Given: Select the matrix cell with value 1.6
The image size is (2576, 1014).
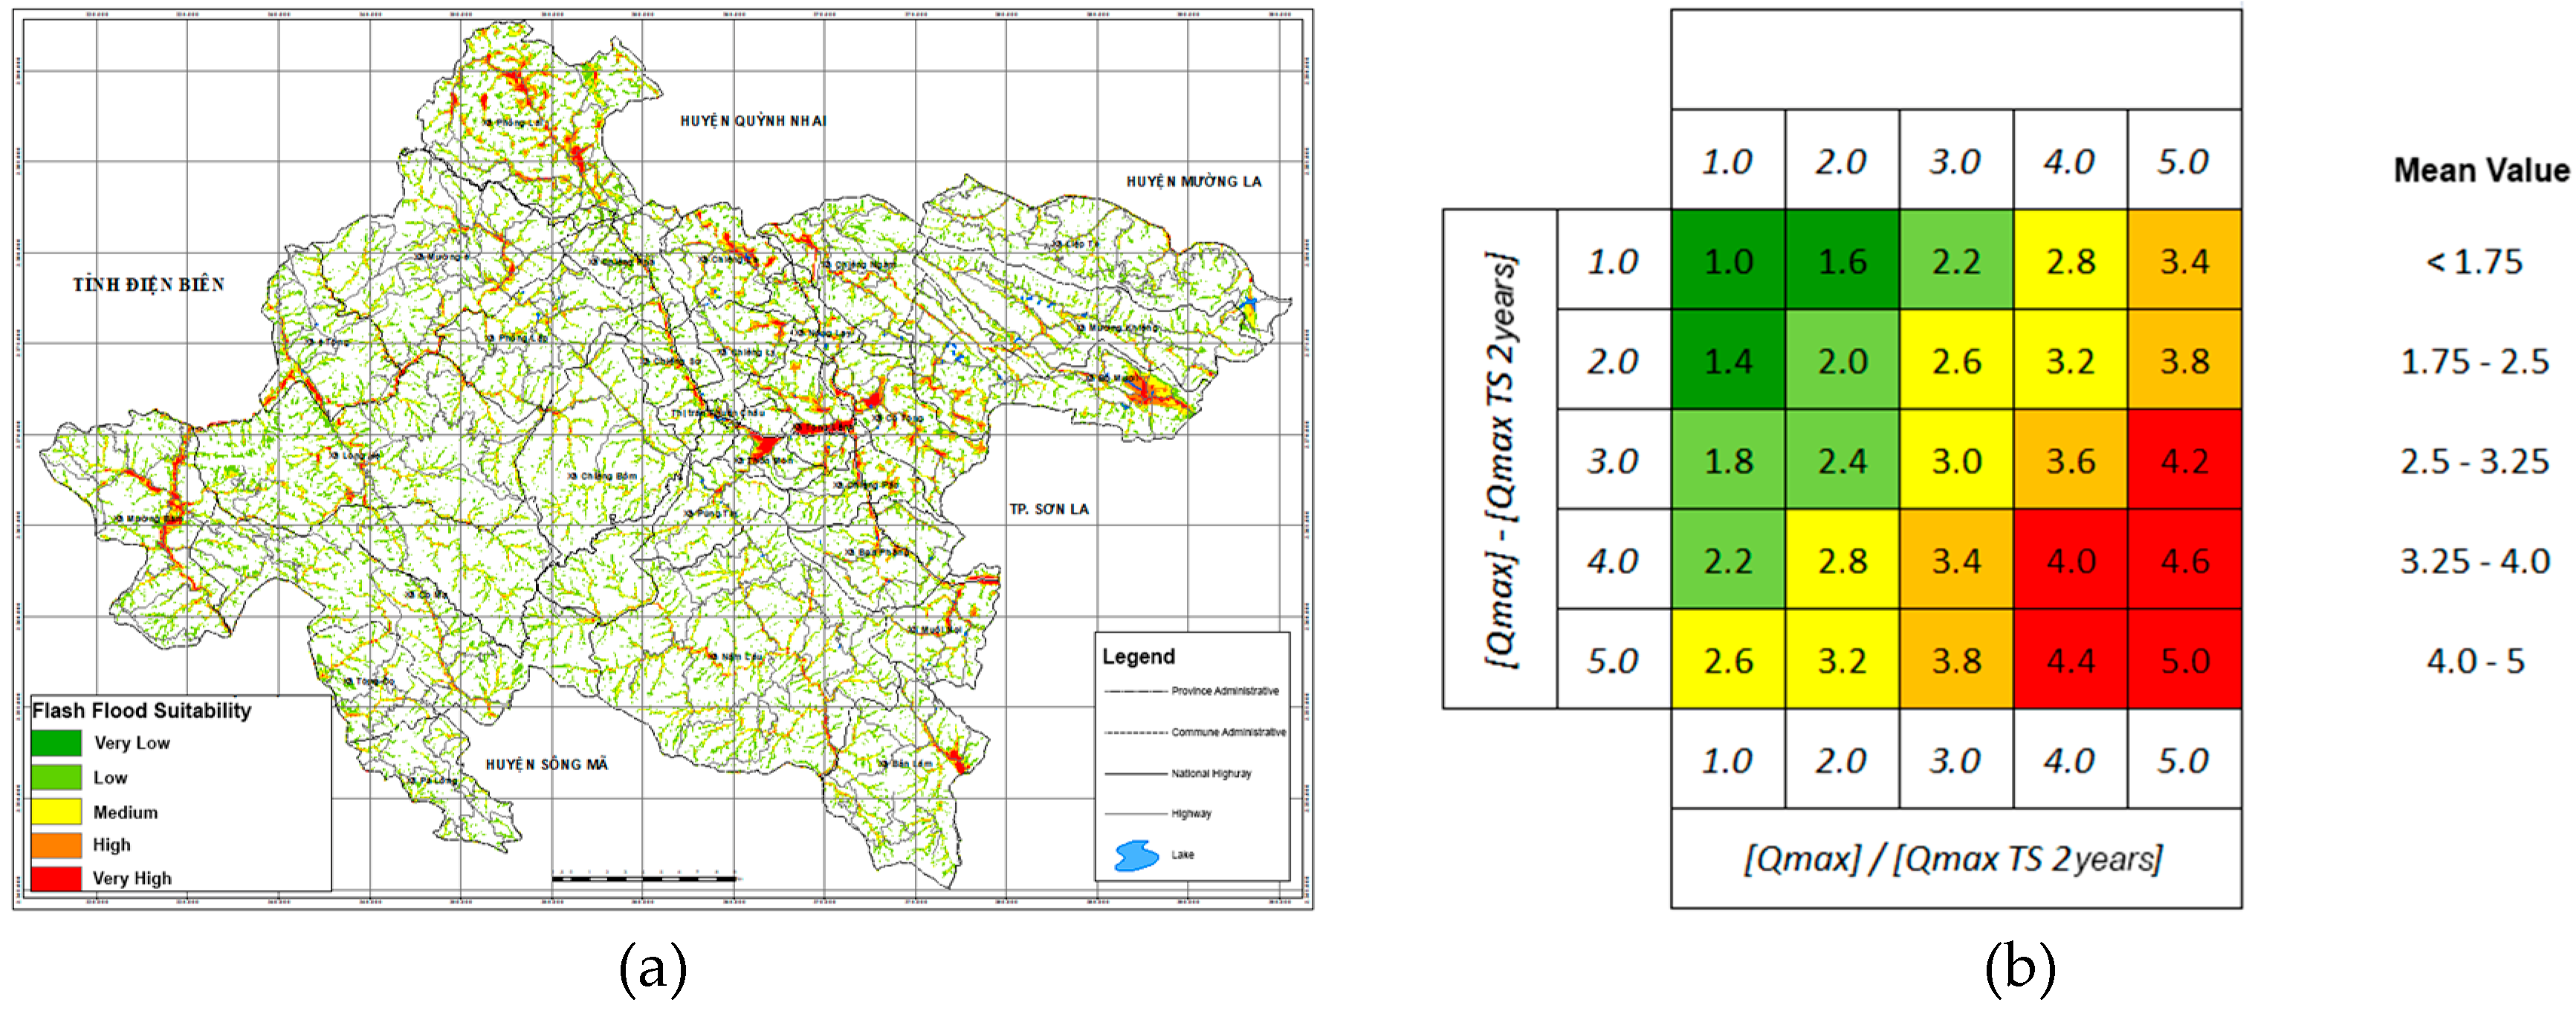Looking at the screenshot, I should click(1842, 261).
